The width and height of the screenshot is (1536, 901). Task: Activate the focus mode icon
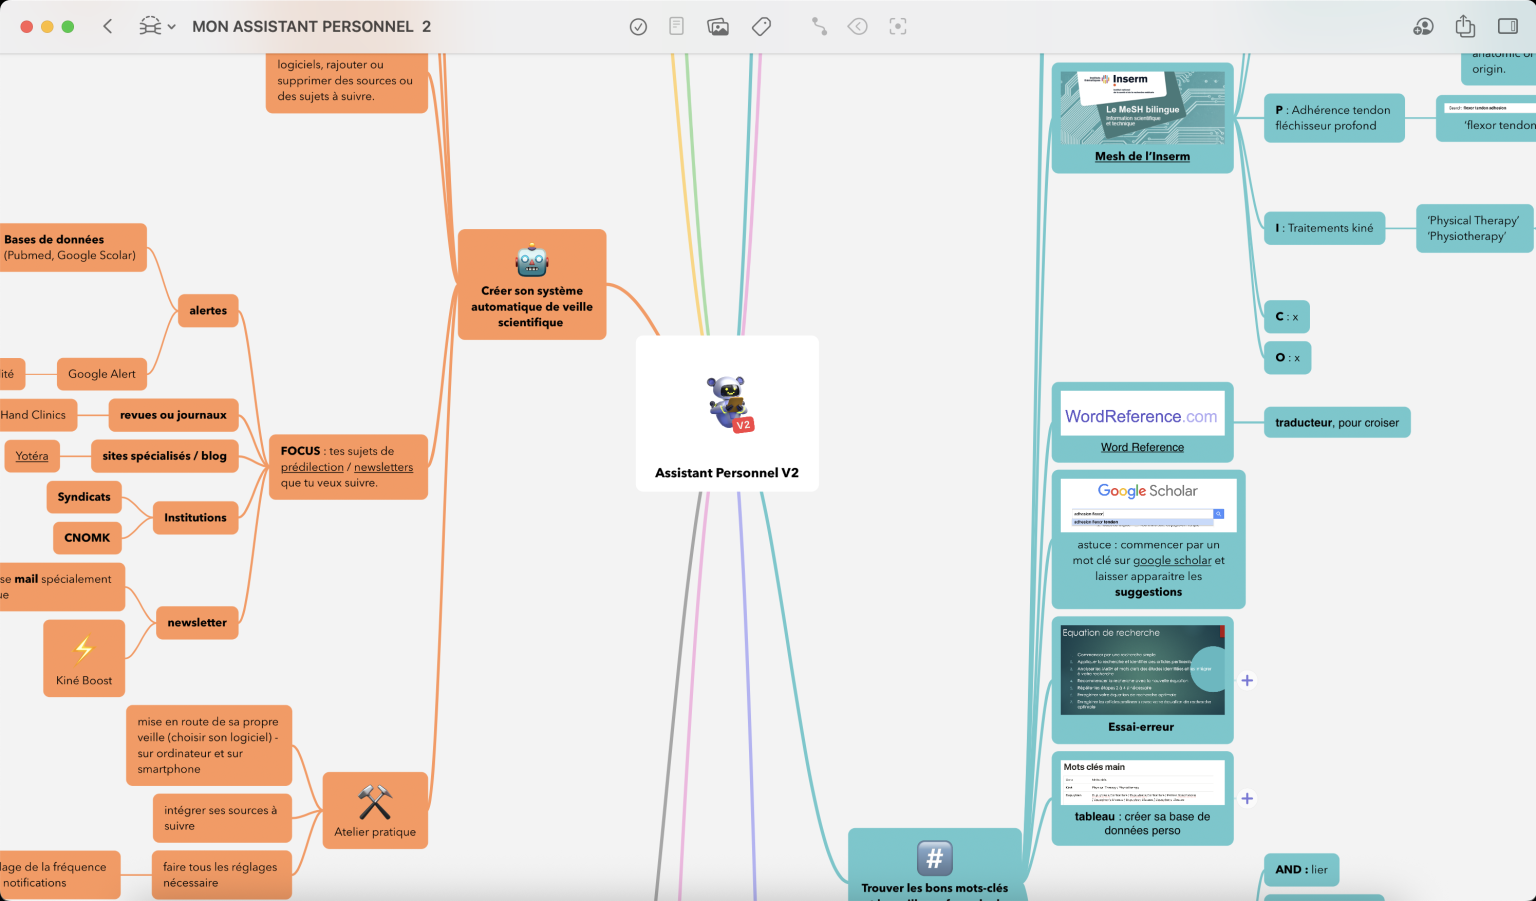pos(898,27)
